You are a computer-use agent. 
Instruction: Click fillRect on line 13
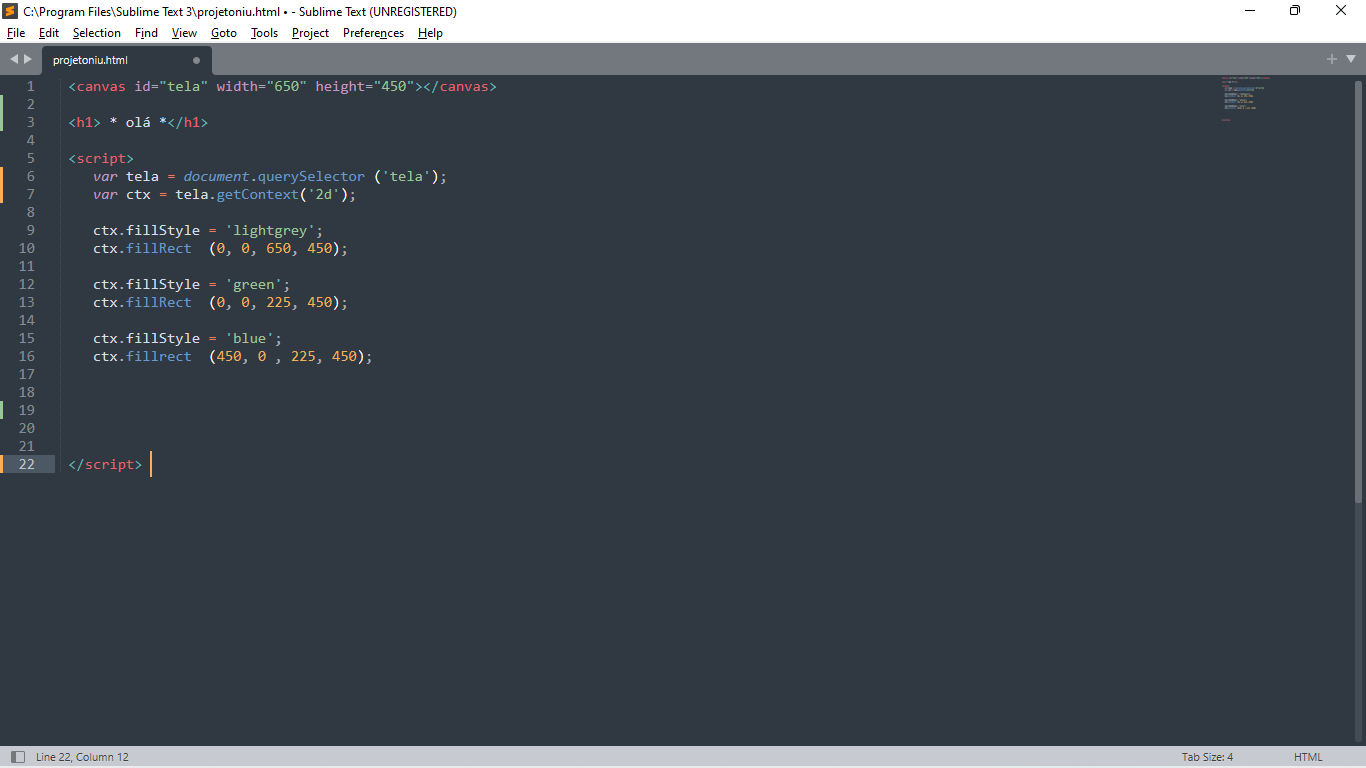[159, 302]
